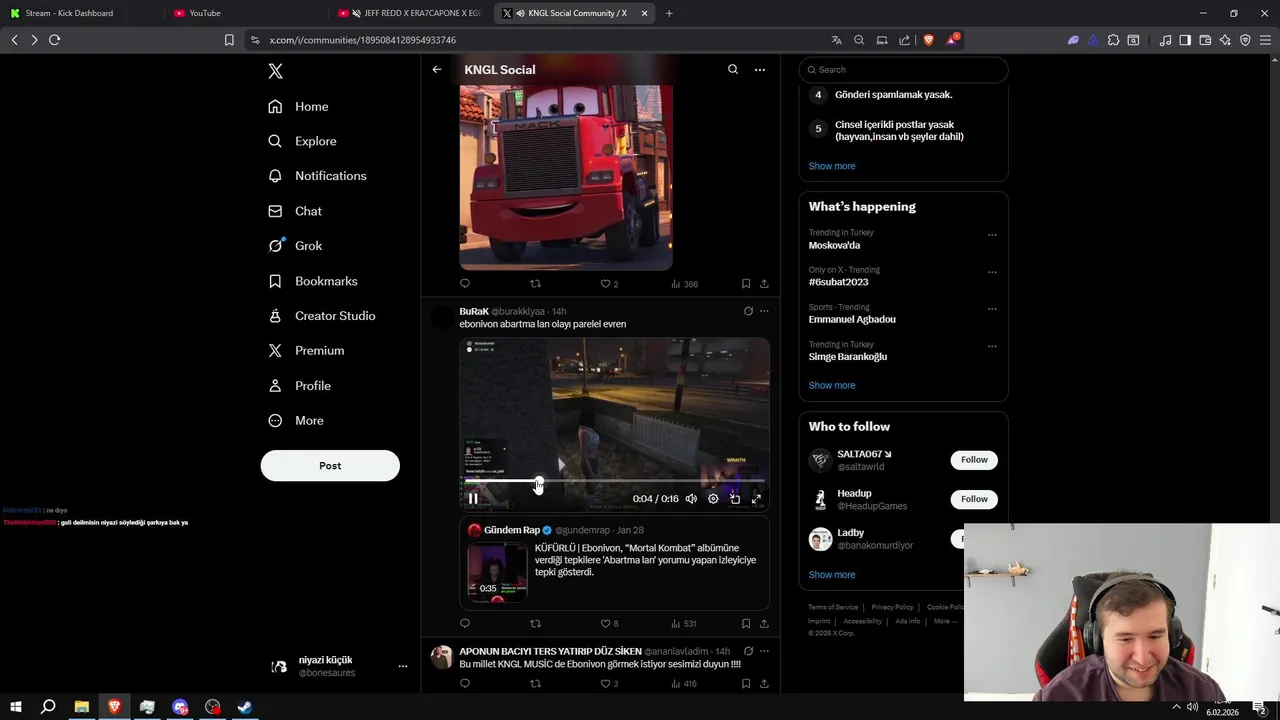Image resolution: width=1280 pixels, height=720 pixels.
Task: Open Explore page
Action: click(303, 142)
